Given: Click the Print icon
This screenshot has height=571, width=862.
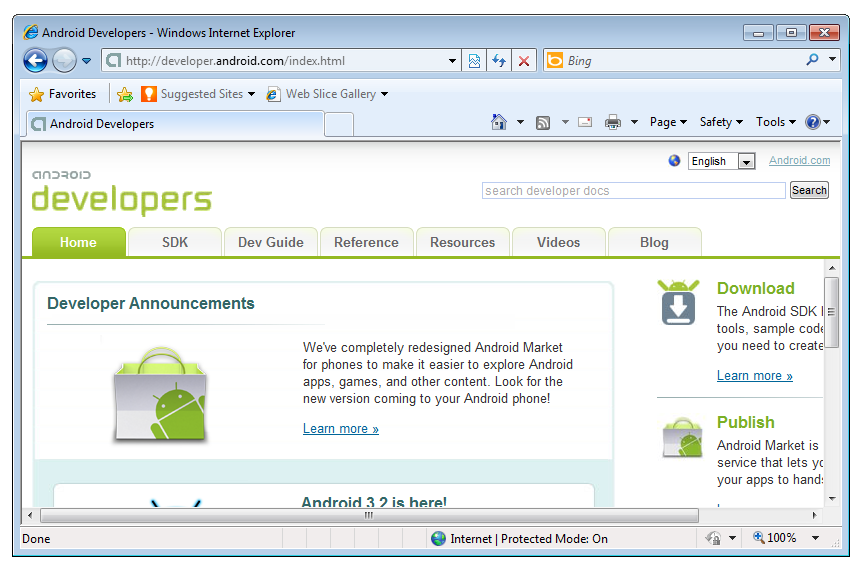Looking at the screenshot, I should click(612, 122).
